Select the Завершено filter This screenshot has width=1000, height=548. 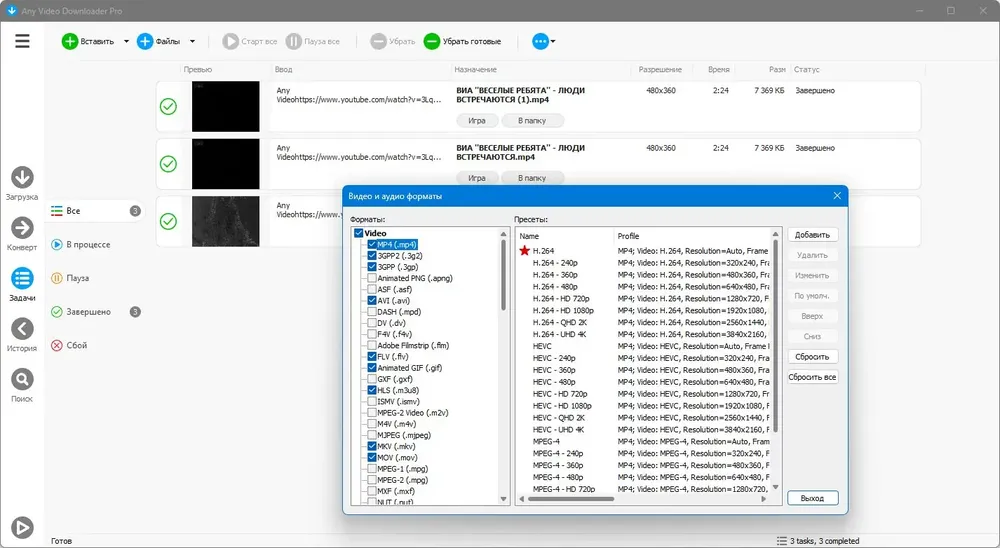tap(96, 312)
